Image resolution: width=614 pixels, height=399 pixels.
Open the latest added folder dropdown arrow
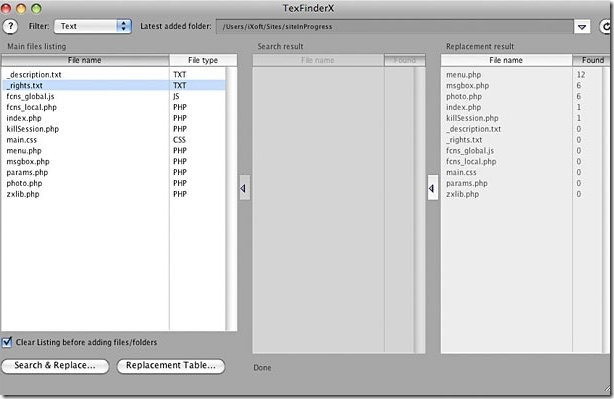(582, 27)
